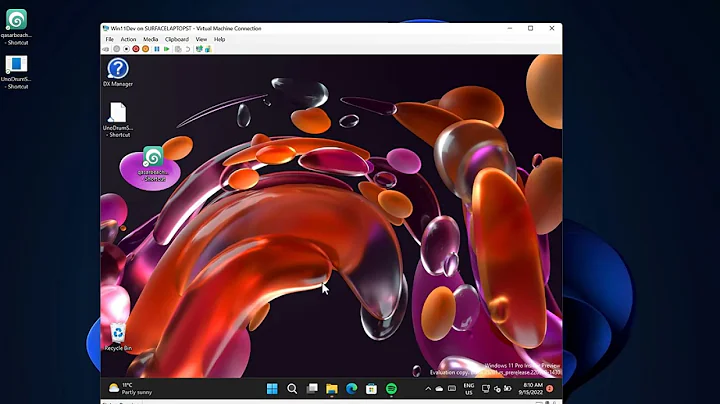Open the weather widget showing Partly sunny
The height and width of the screenshot is (404, 720).
pos(130,389)
